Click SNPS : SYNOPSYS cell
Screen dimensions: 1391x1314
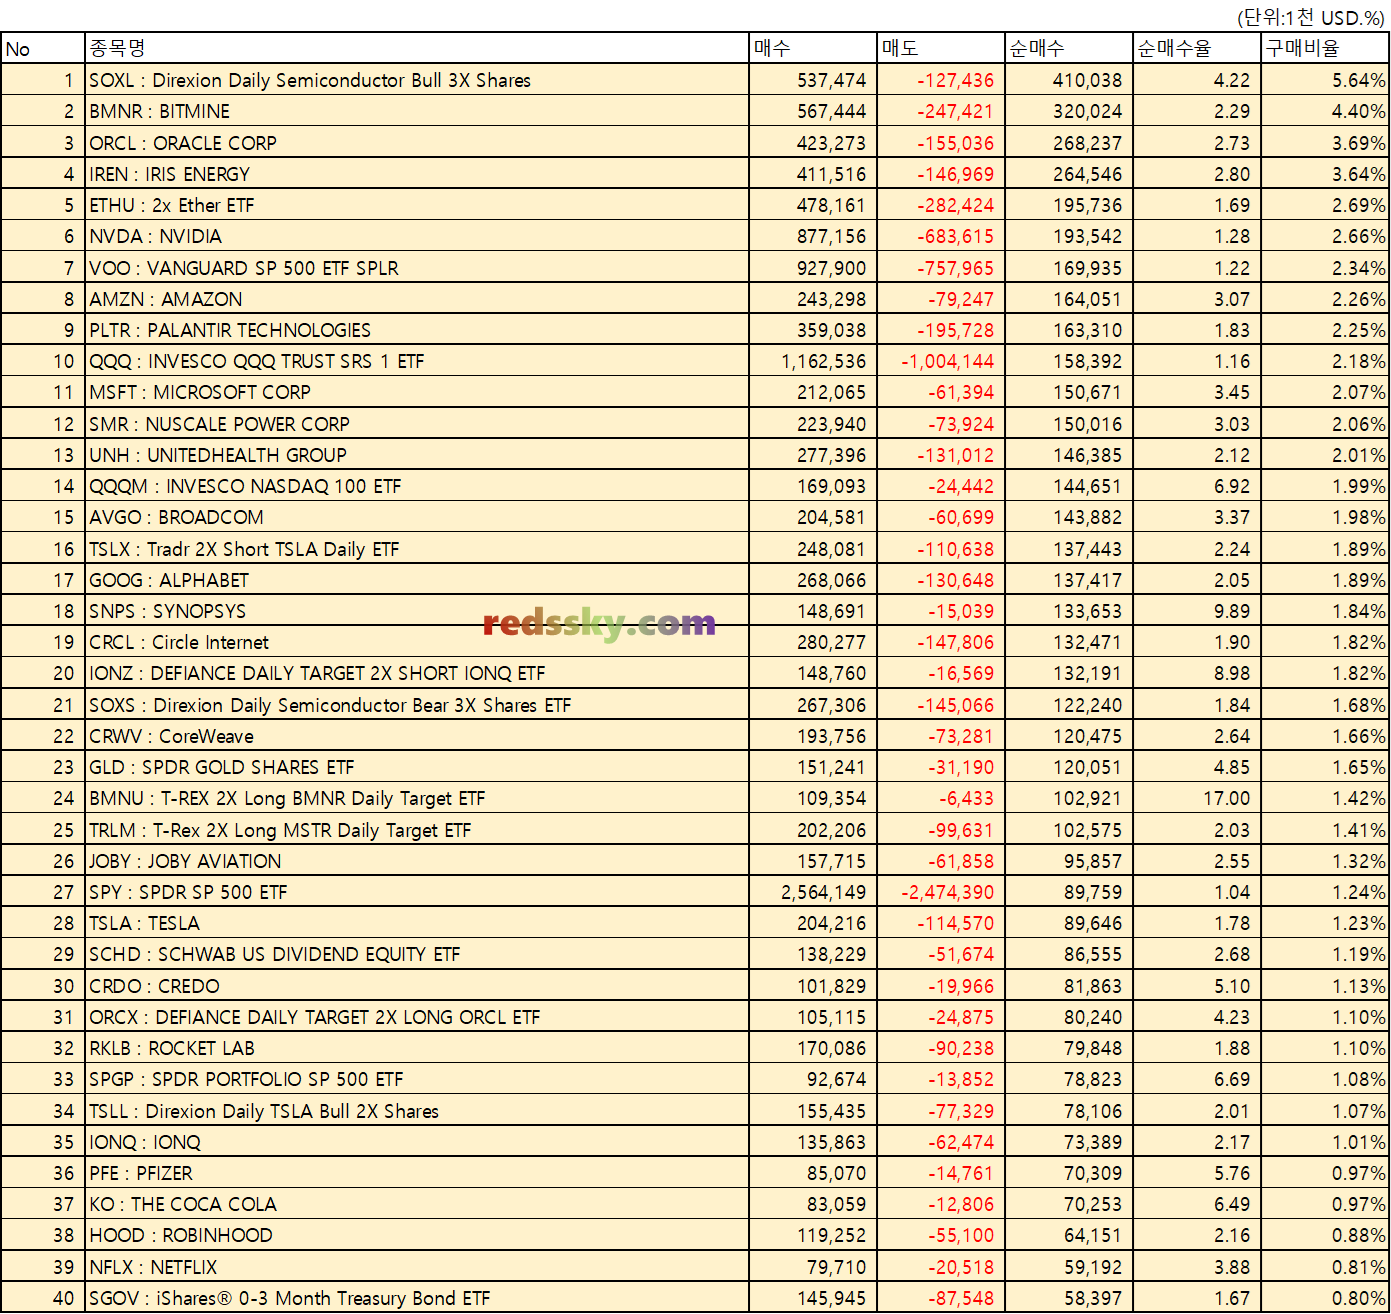417,611
